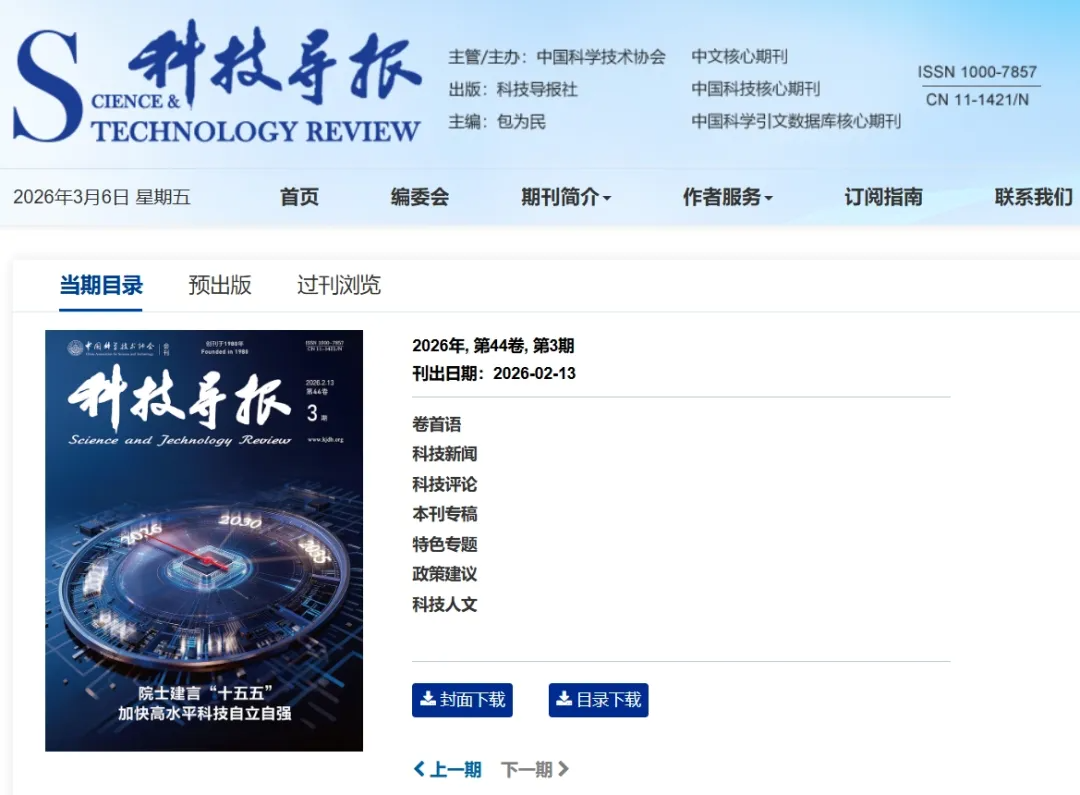
Task: Click the download icon on 目录下载 button
Action: tap(566, 700)
